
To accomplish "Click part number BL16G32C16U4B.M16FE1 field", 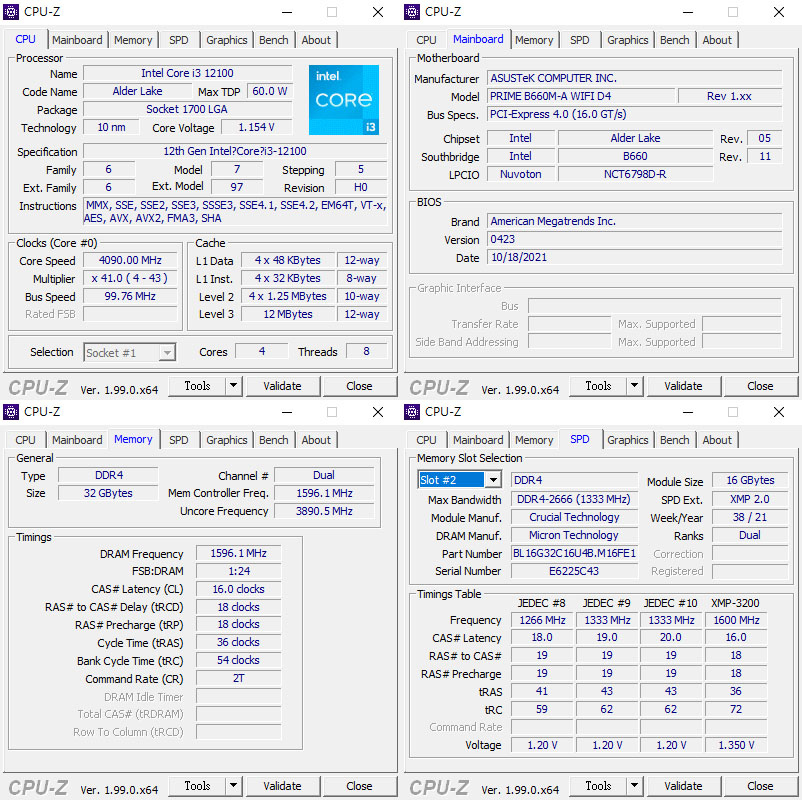I will (x=574, y=553).
